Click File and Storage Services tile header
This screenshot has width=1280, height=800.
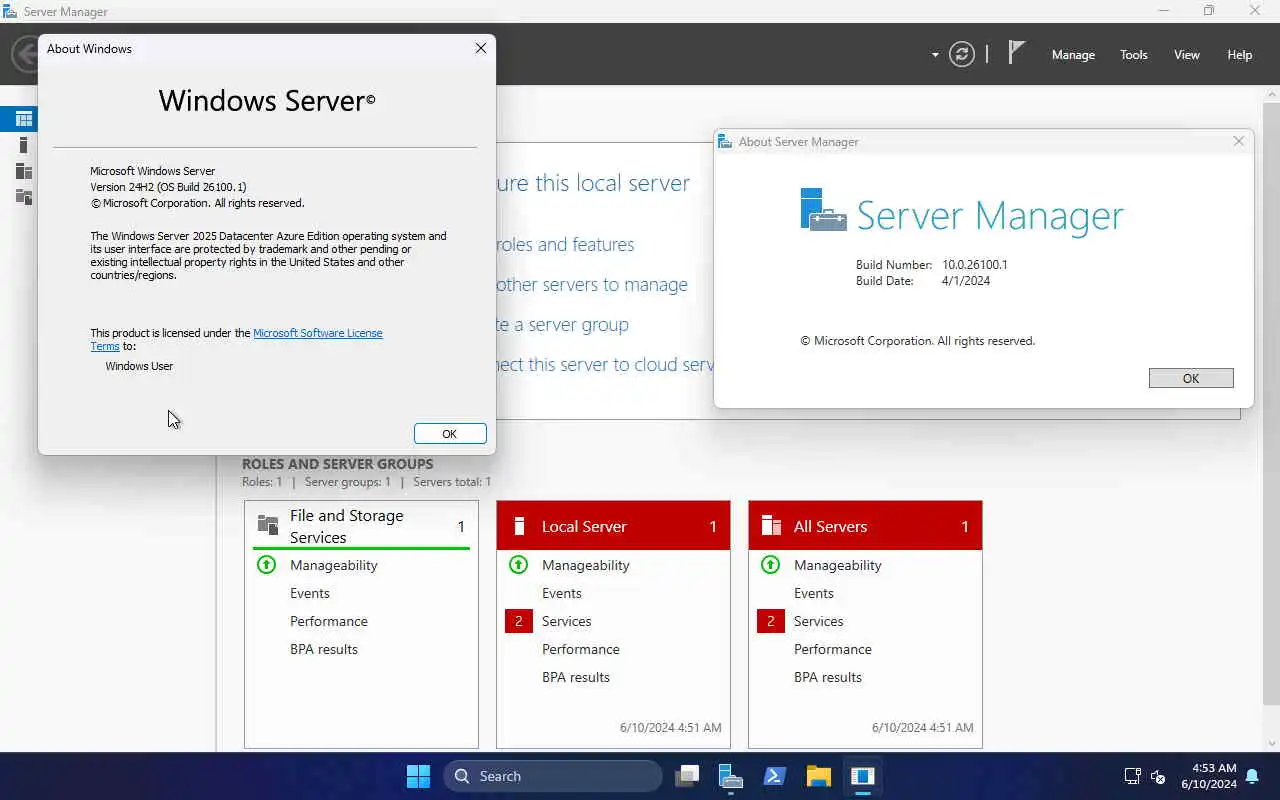click(361, 526)
